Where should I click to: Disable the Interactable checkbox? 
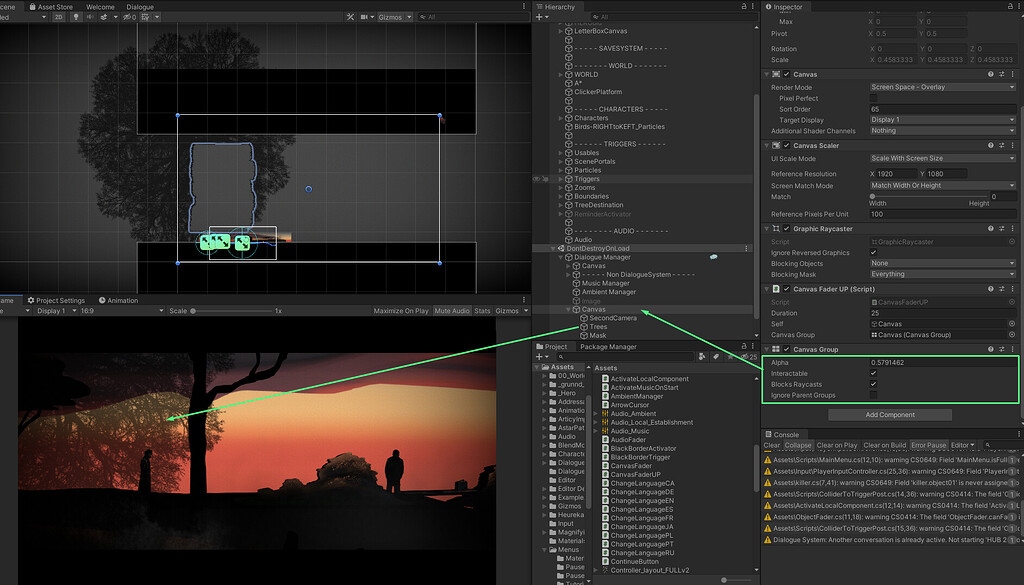click(x=872, y=373)
